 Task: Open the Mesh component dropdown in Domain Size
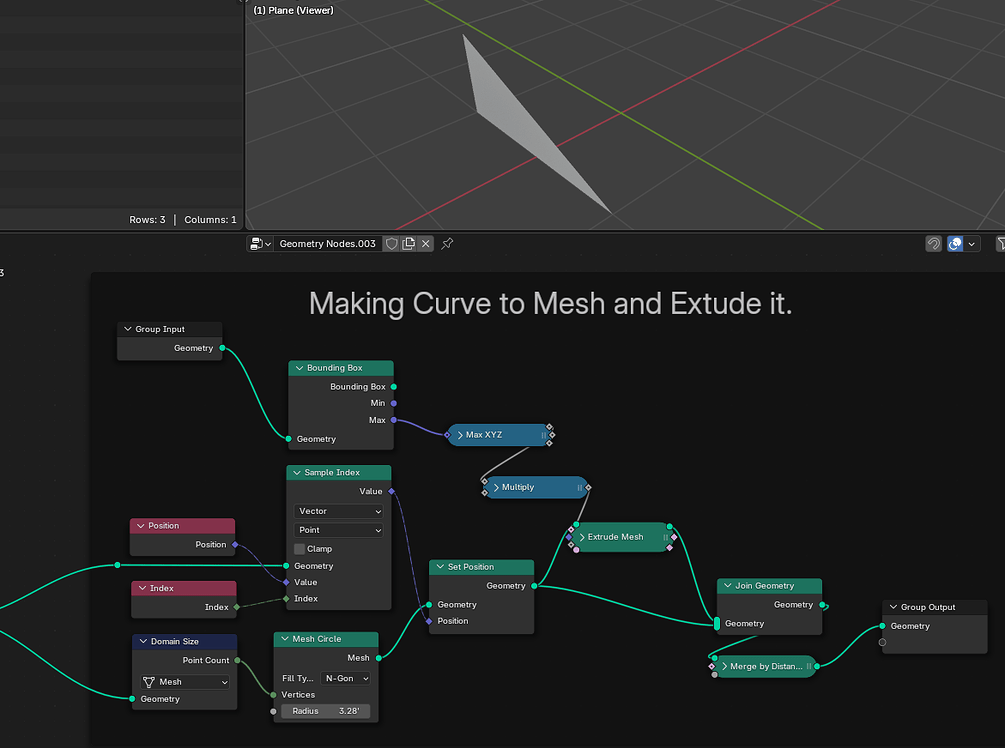coord(185,682)
